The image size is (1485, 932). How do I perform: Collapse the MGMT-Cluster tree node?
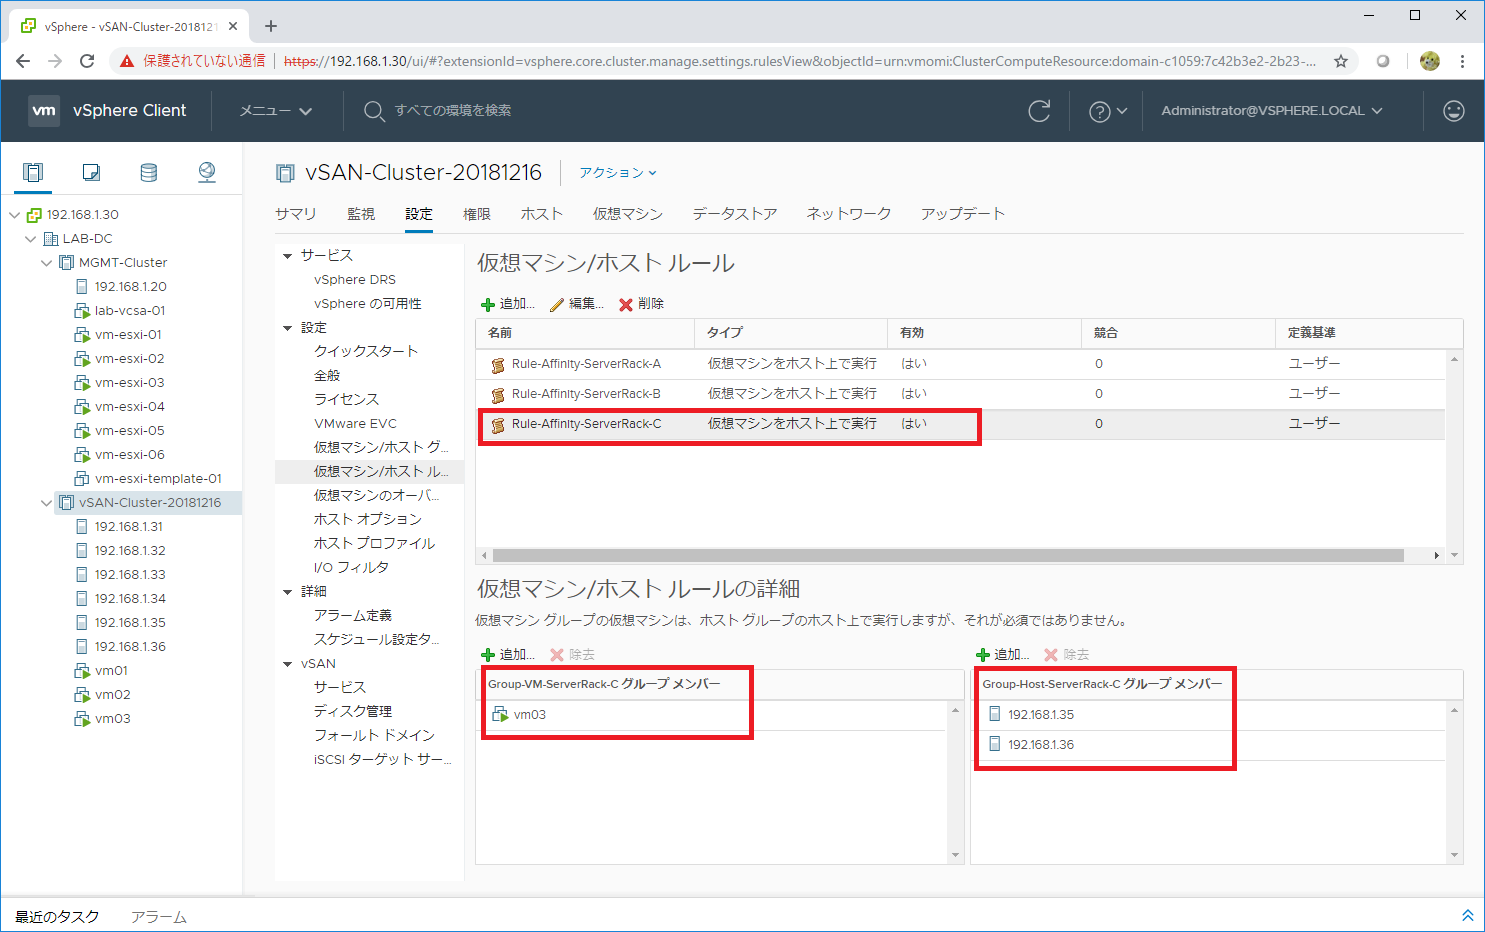point(47,263)
